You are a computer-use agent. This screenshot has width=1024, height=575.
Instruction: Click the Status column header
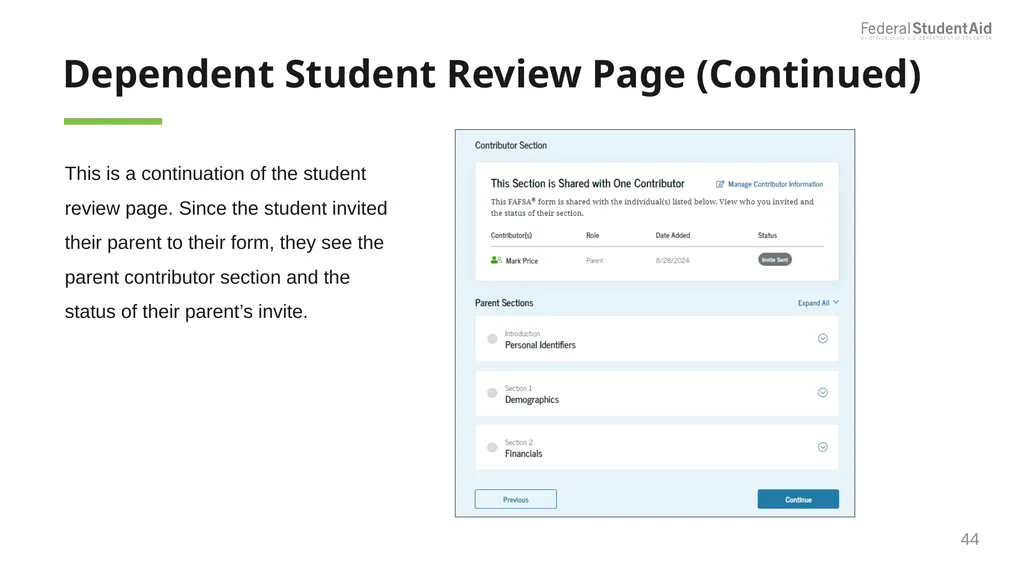[x=767, y=235]
